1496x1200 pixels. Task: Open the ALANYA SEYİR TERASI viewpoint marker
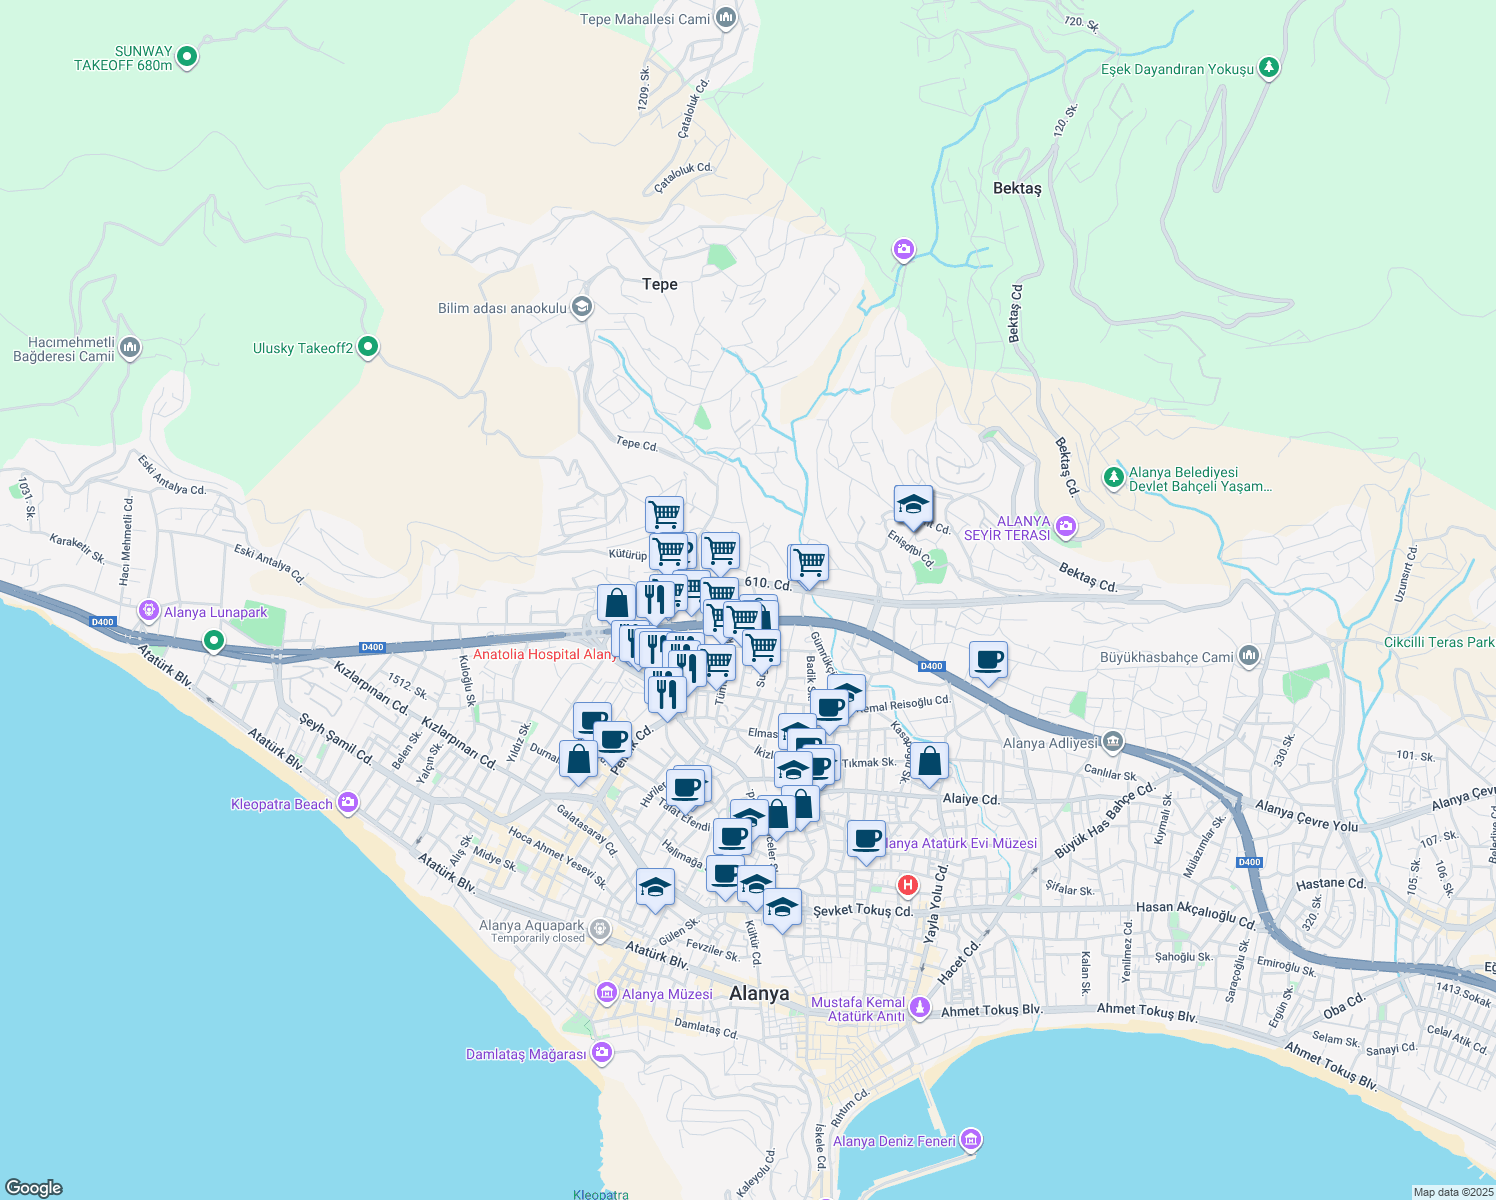coord(1064,524)
